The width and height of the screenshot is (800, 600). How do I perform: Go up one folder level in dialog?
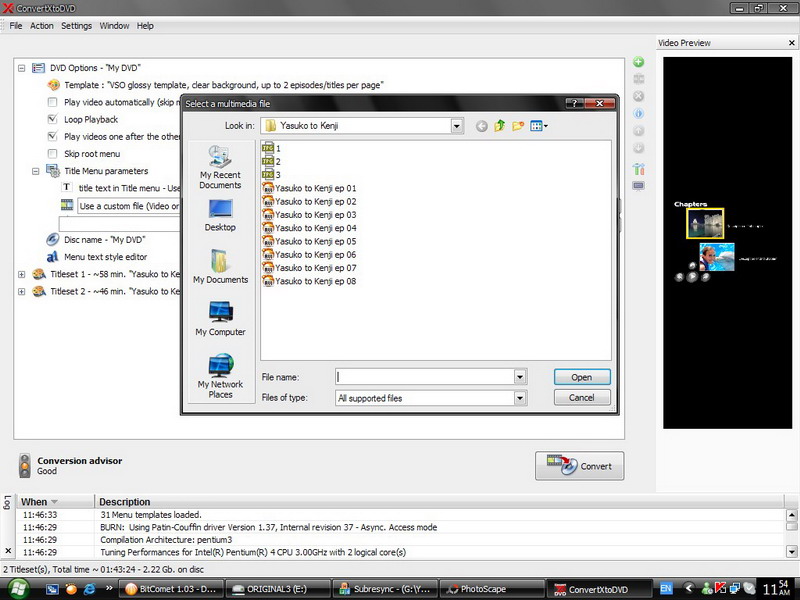click(499, 126)
